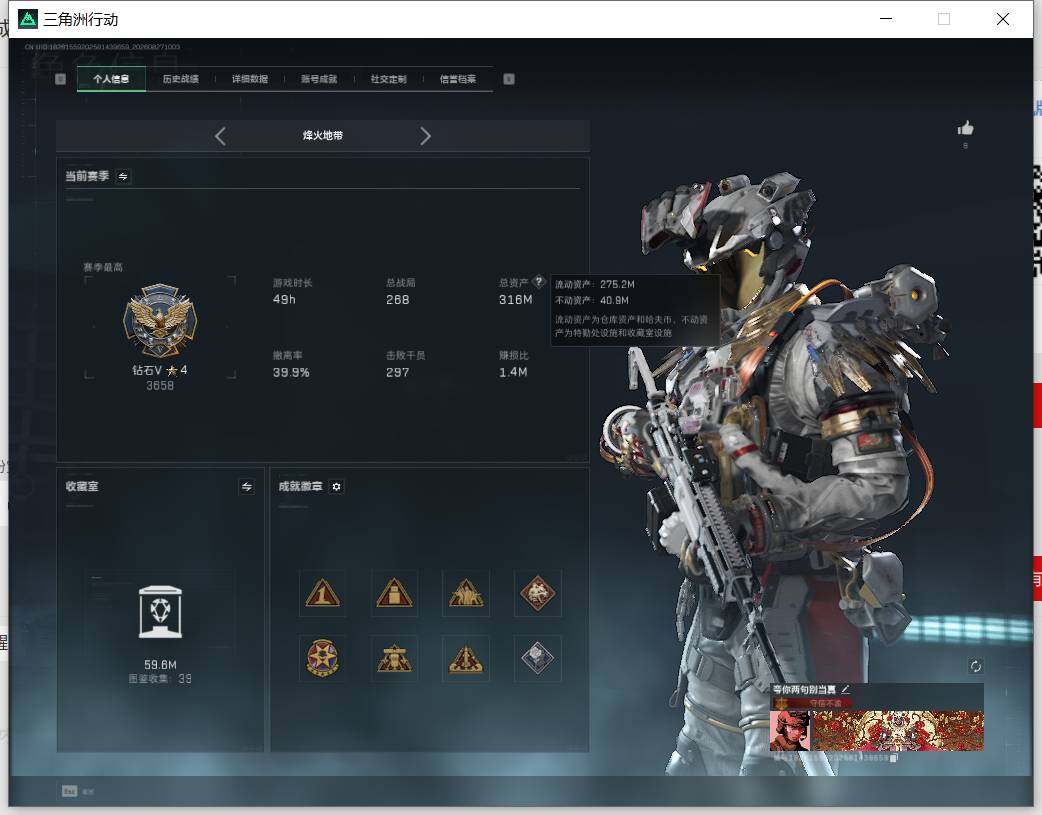
Task: Click the 总战局 268 value
Action: tap(397, 300)
